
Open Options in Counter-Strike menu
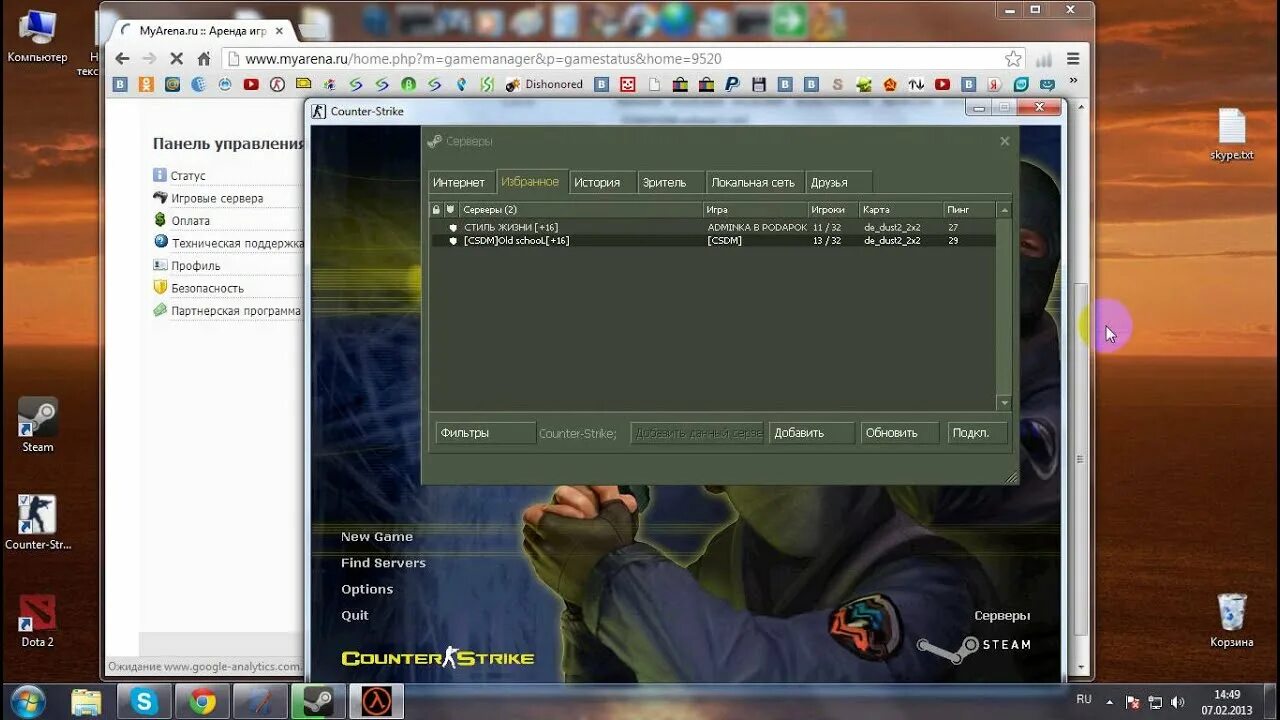[367, 589]
